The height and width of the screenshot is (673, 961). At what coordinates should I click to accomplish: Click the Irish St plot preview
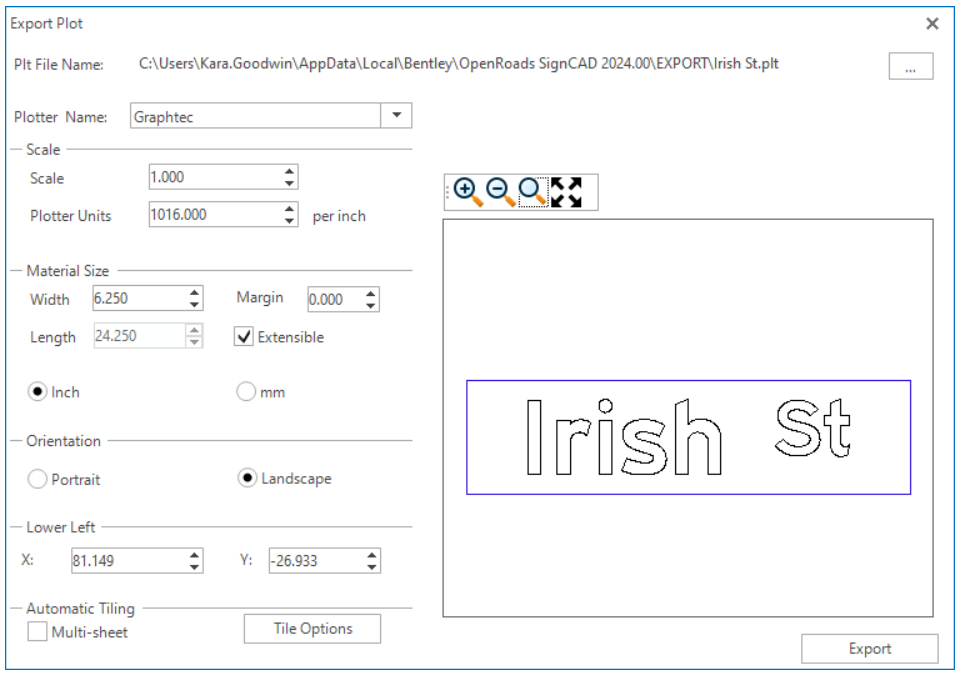pos(688,437)
